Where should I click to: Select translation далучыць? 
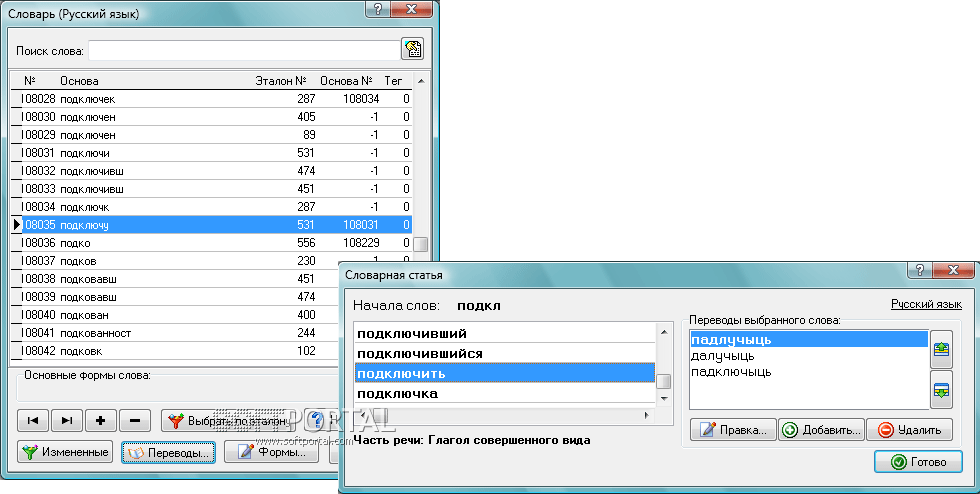click(809, 356)
